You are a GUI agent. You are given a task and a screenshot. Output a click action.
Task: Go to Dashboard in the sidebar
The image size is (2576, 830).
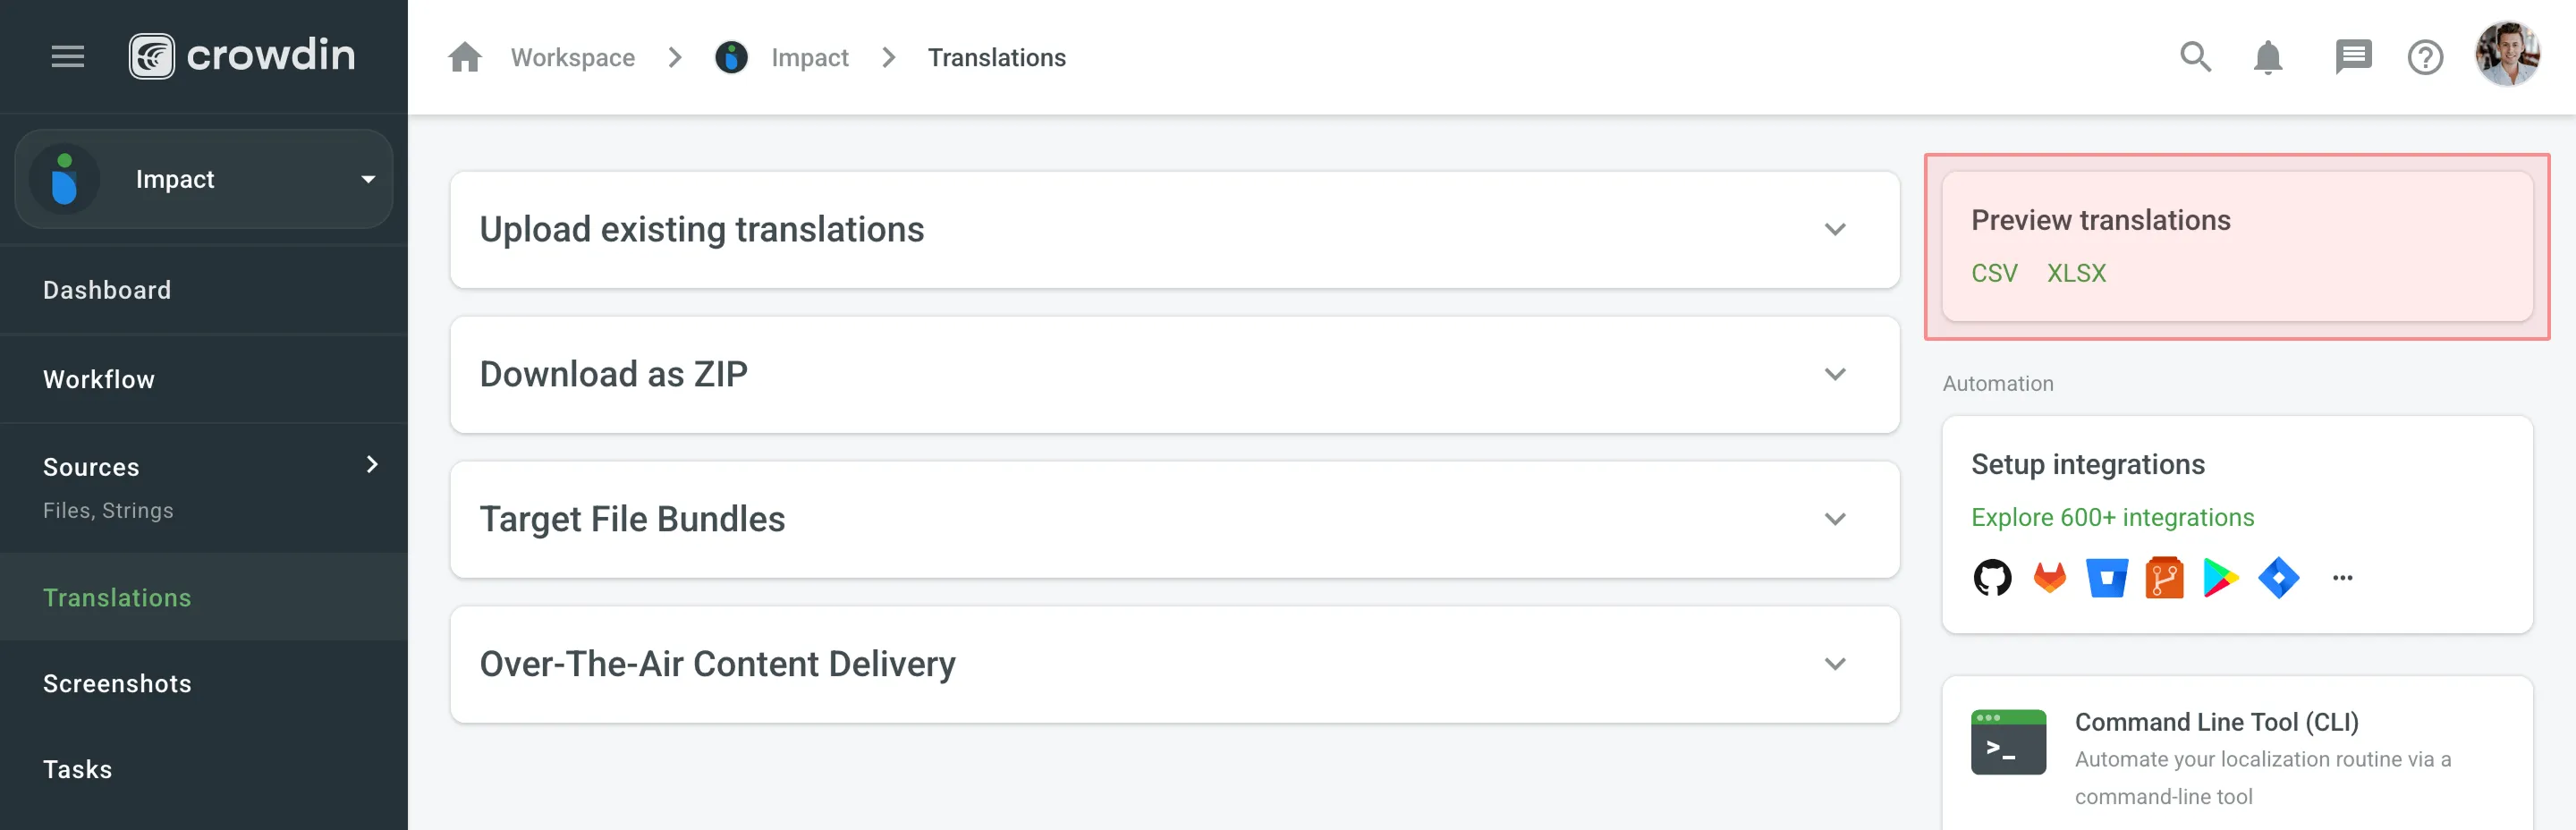[x=107, y=290]
